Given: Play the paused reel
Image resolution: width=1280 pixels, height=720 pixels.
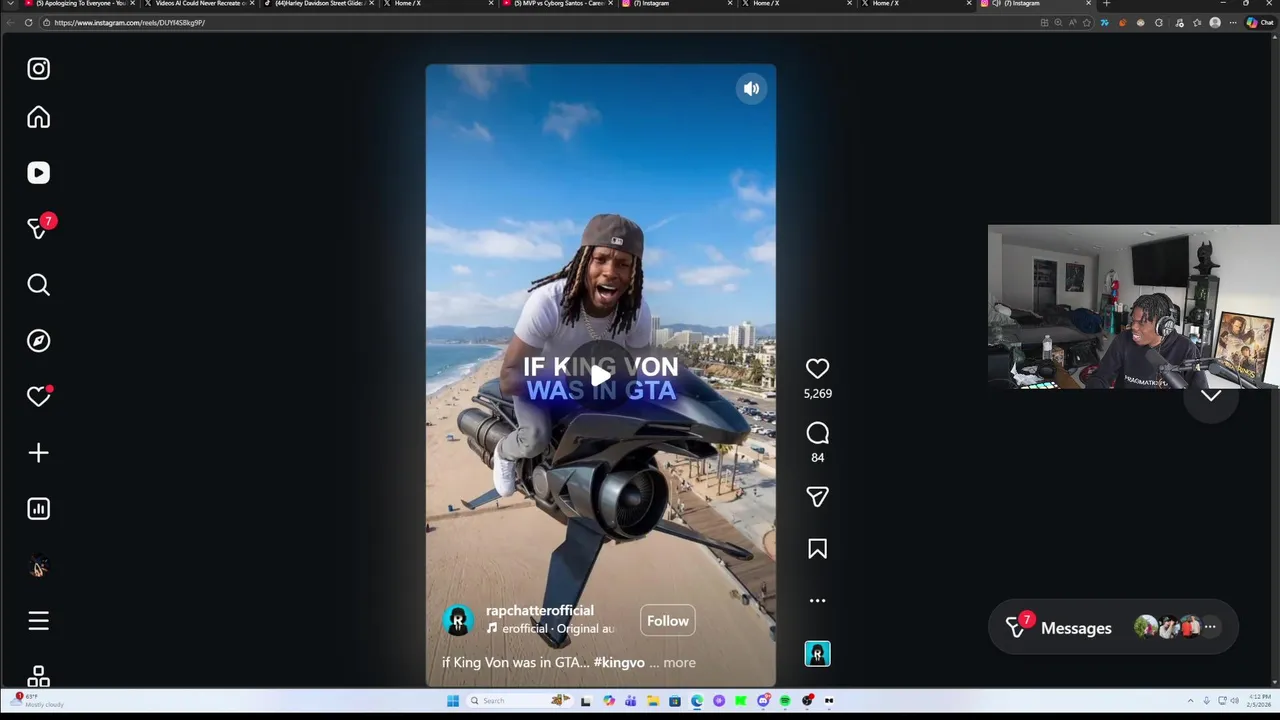Looking at the screenshot, I should click(600, 376).
